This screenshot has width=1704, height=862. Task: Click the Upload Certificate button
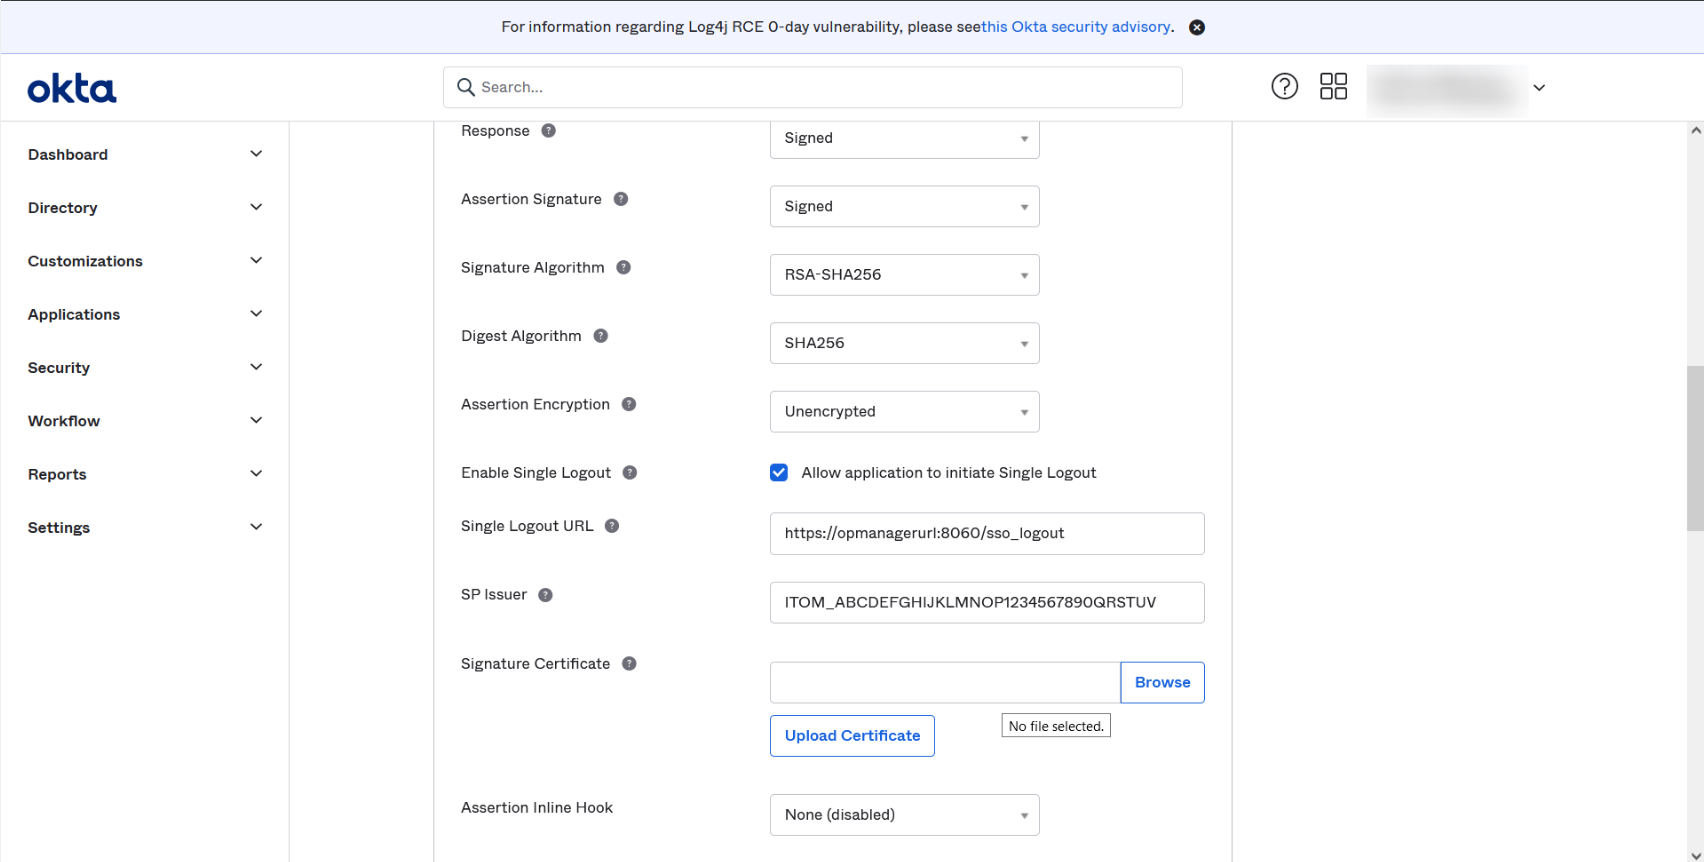click(852, 736)
